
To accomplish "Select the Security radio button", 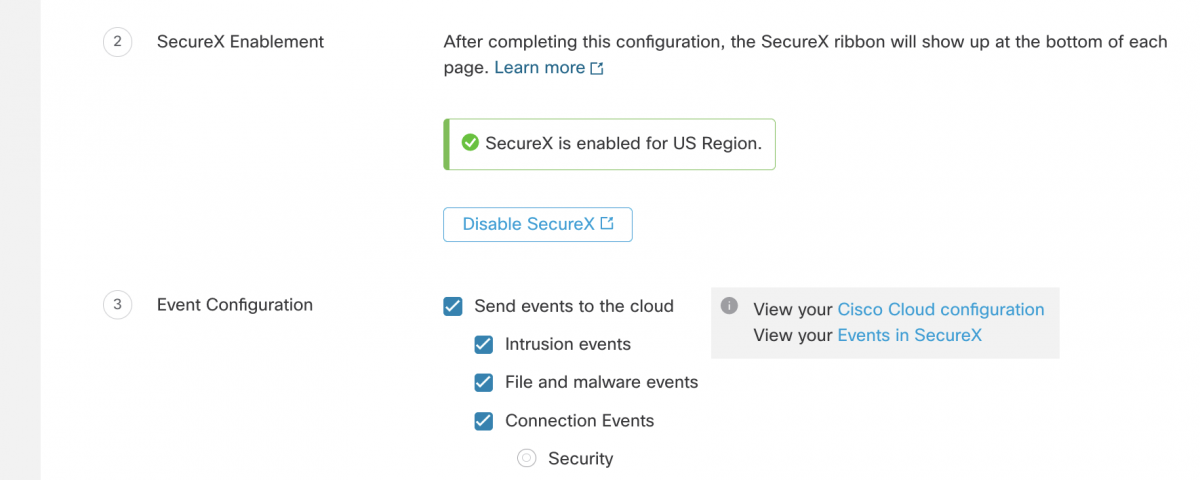I will pyautogui.click(x=527, y=458).
